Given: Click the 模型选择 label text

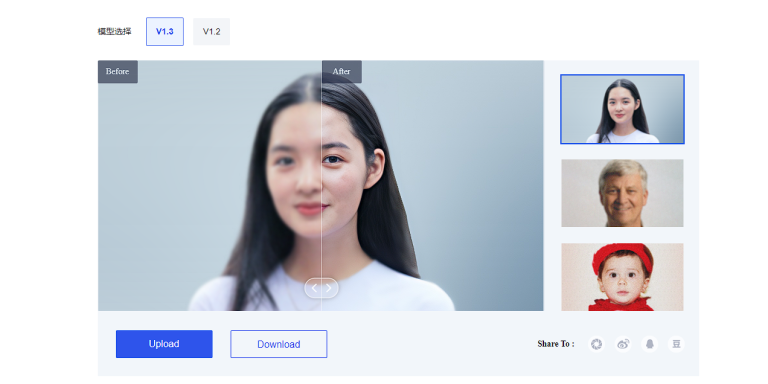Looking at the screenshot, I should 115,31.
